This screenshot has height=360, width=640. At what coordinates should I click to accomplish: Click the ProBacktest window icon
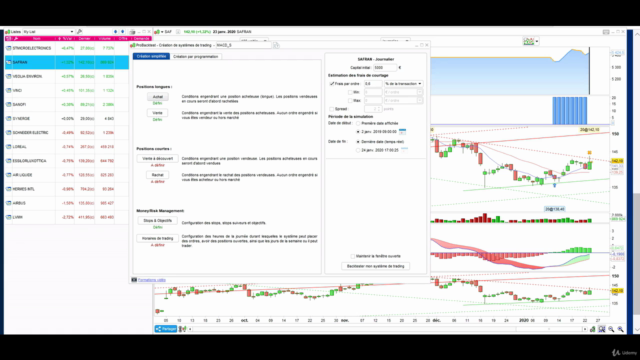(x=133, y=45)
